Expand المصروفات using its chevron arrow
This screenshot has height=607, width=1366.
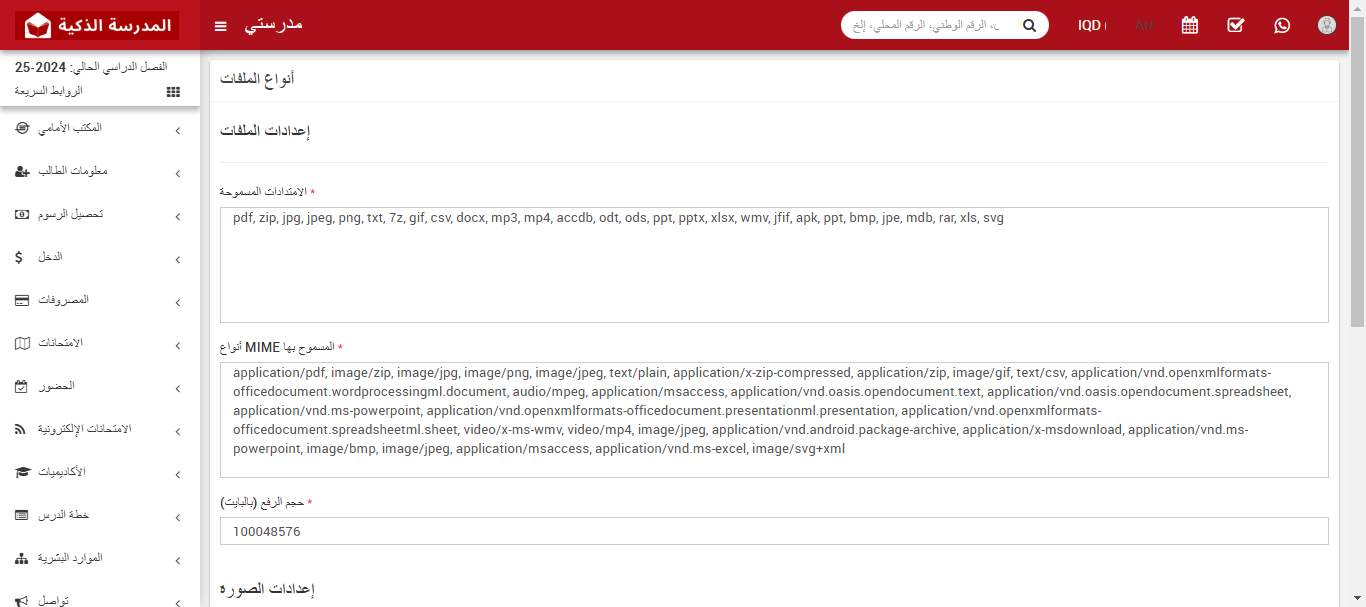click(x=177, y=303)
